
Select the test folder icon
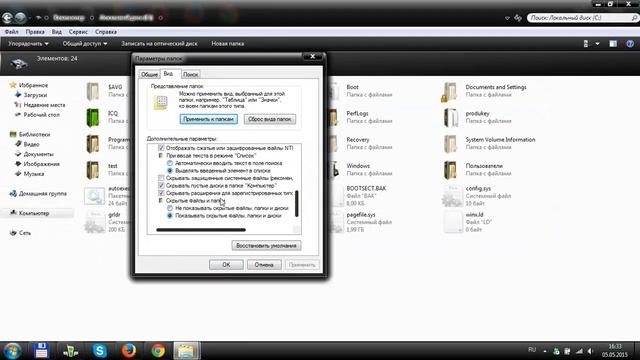(93, 170)
